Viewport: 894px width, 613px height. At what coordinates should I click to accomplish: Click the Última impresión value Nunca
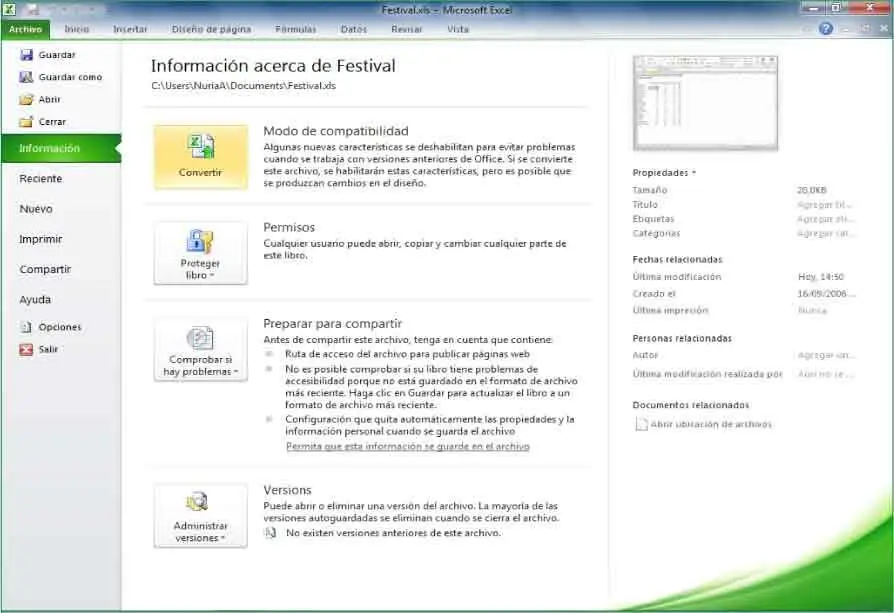pyautogui.click(x=812, y=310)
